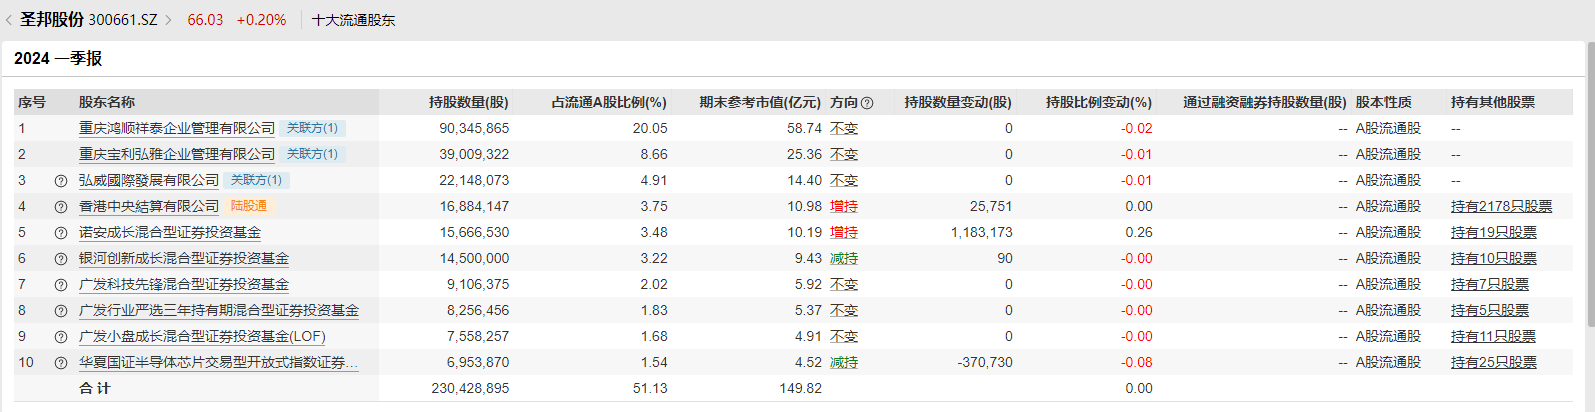Viewport: 1595px width, 412px height.
Task: Click the 期末参考市值(亿元) column header
Action: point(760,102)
